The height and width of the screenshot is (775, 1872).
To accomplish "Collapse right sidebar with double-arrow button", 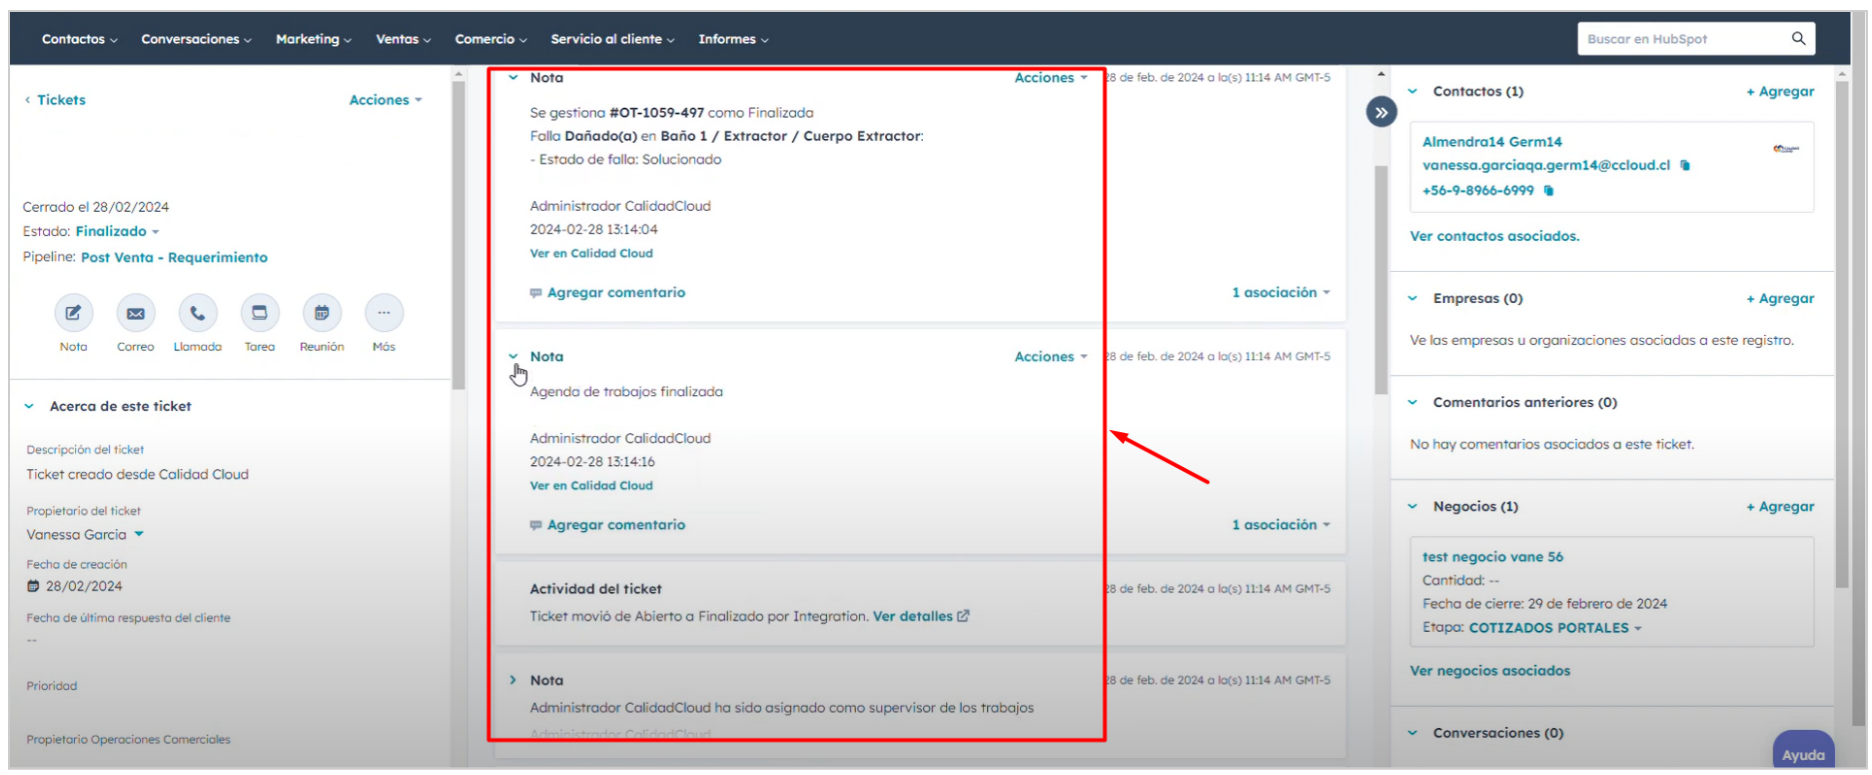I will tap(1381, 112).
